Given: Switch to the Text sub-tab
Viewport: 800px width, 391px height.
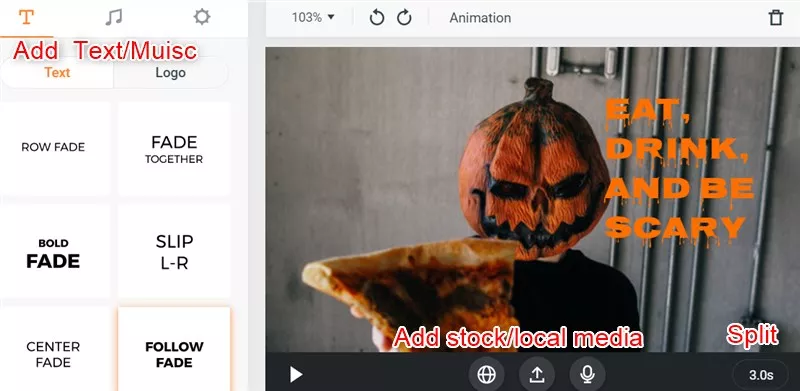Looking at the screenshot, I should (x=57, y=73).
